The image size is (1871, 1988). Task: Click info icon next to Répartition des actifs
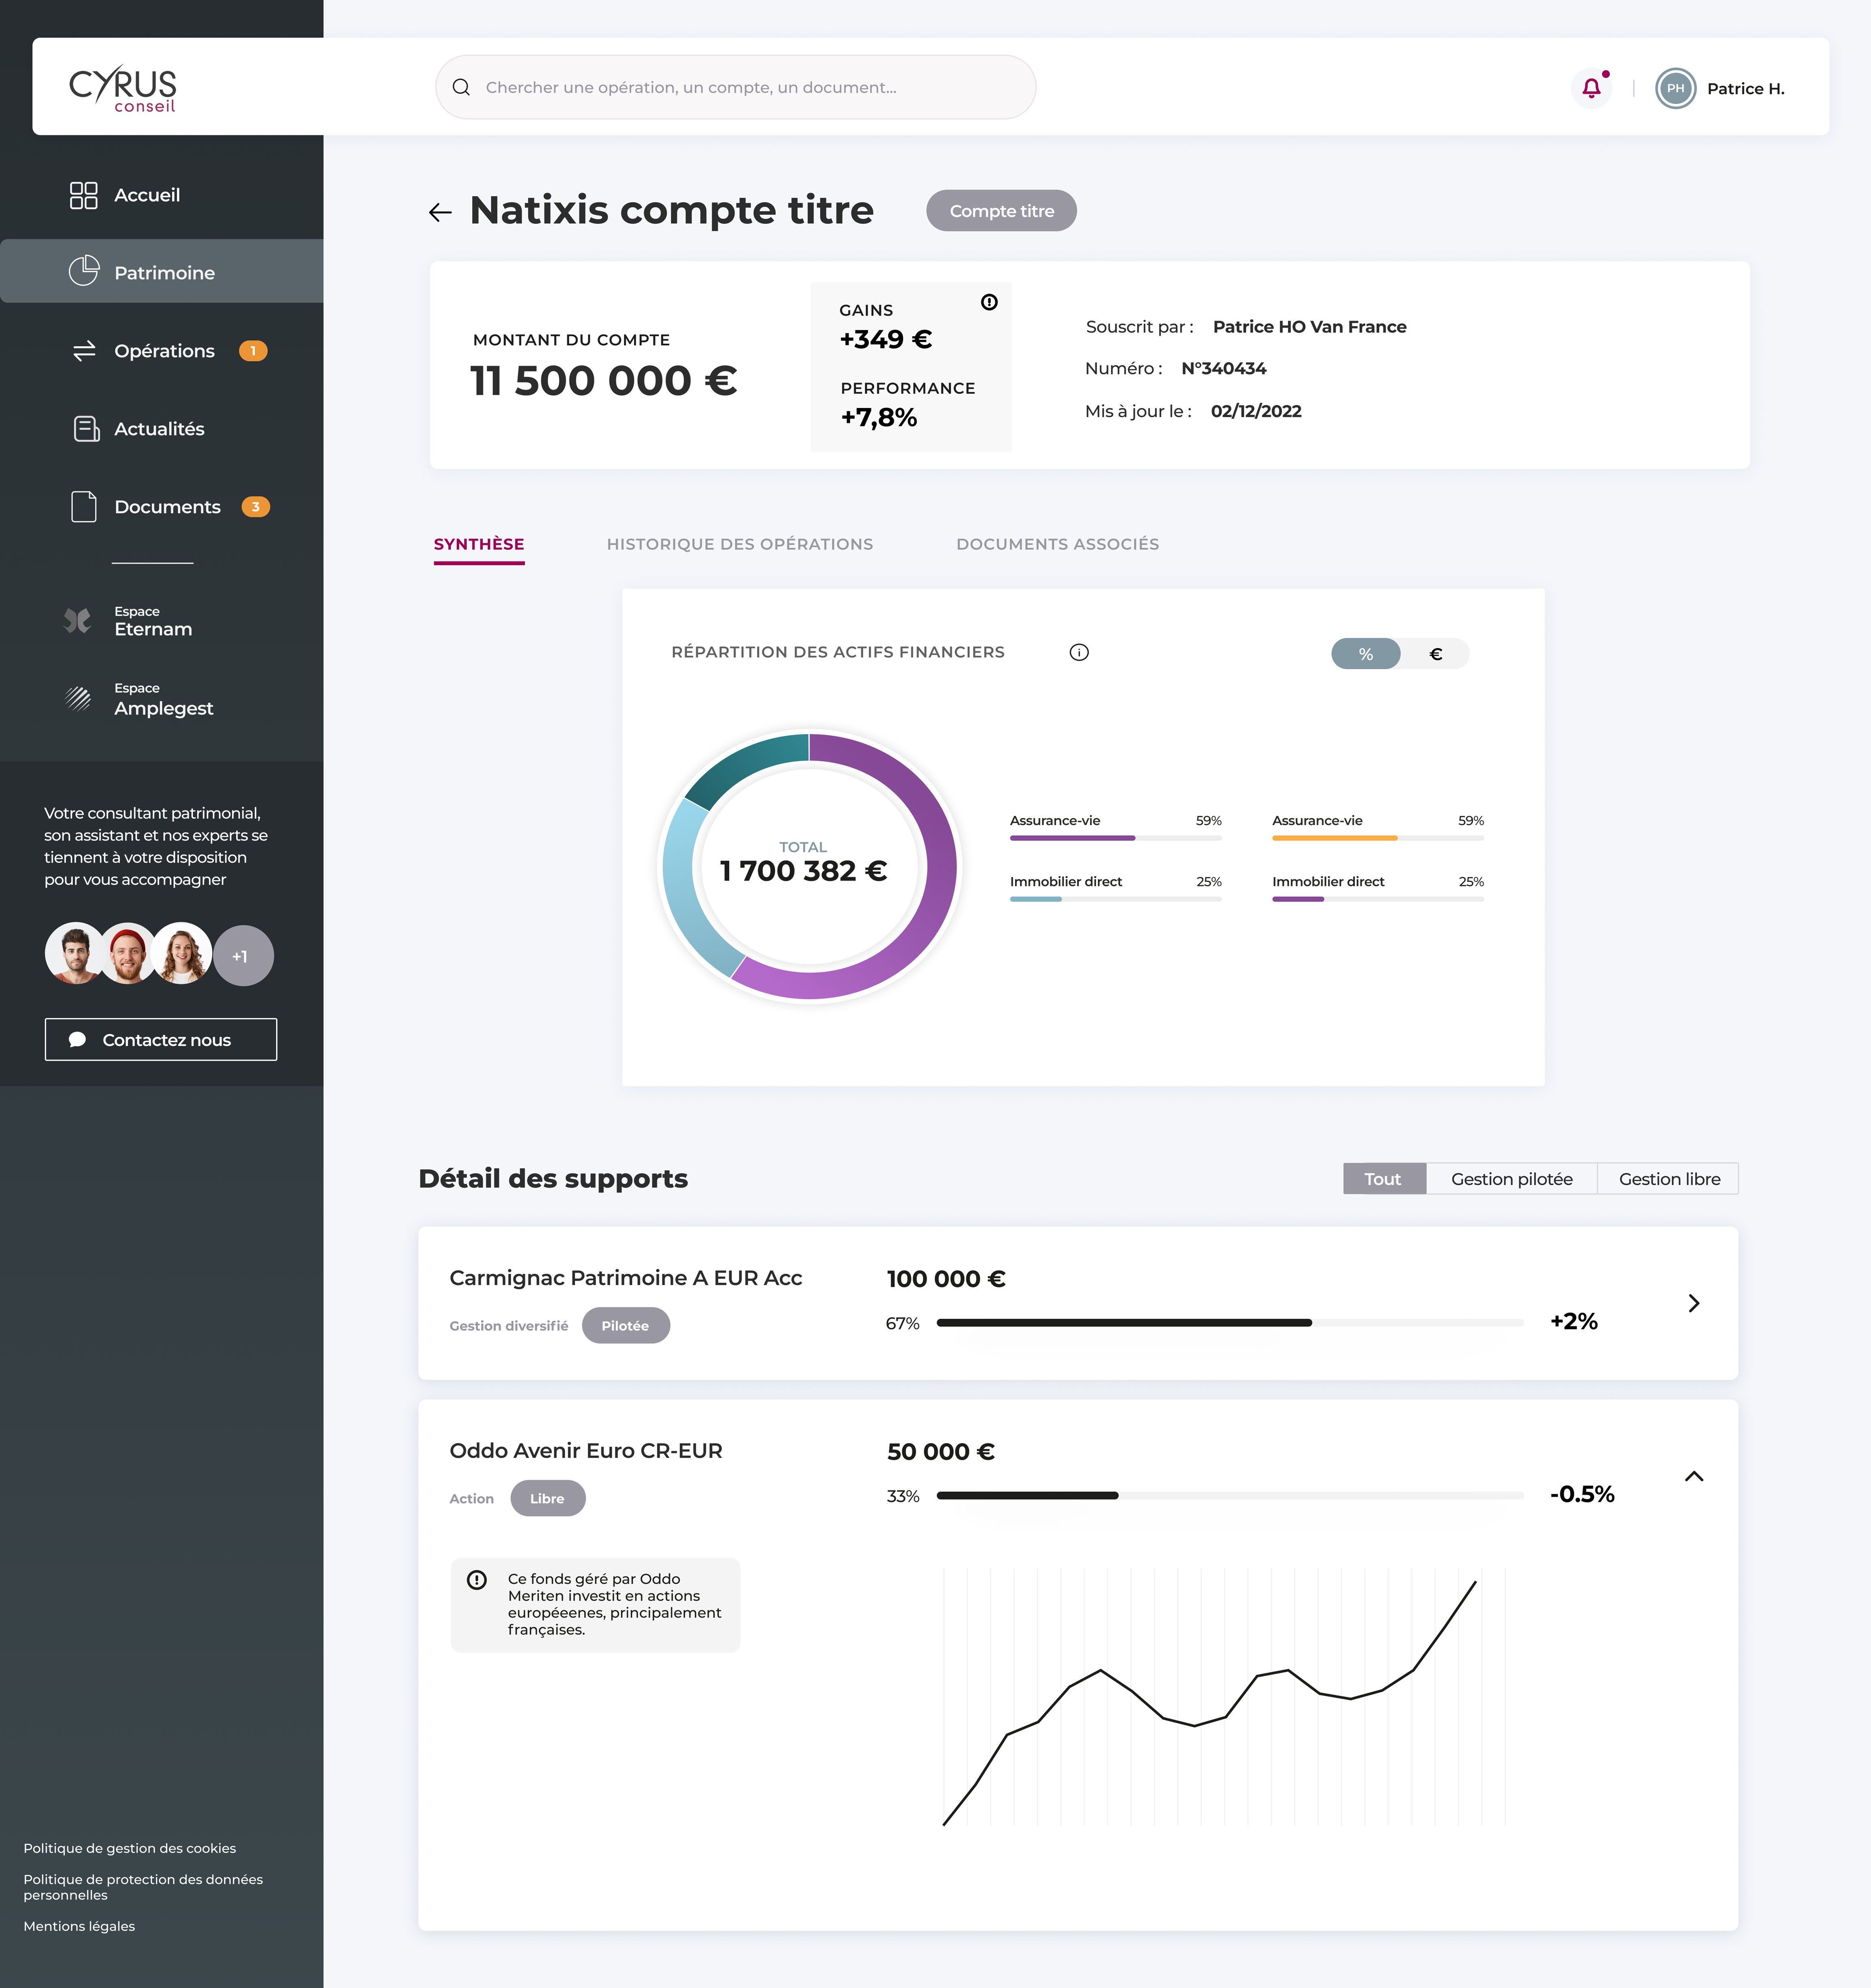coord(1079,652)
